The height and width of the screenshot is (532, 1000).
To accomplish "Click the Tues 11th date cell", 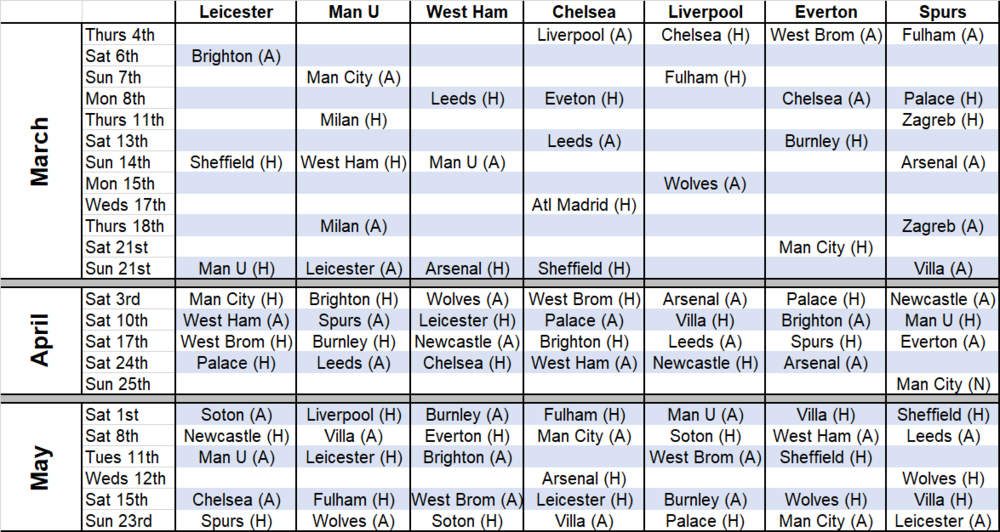I will (129, 457).
